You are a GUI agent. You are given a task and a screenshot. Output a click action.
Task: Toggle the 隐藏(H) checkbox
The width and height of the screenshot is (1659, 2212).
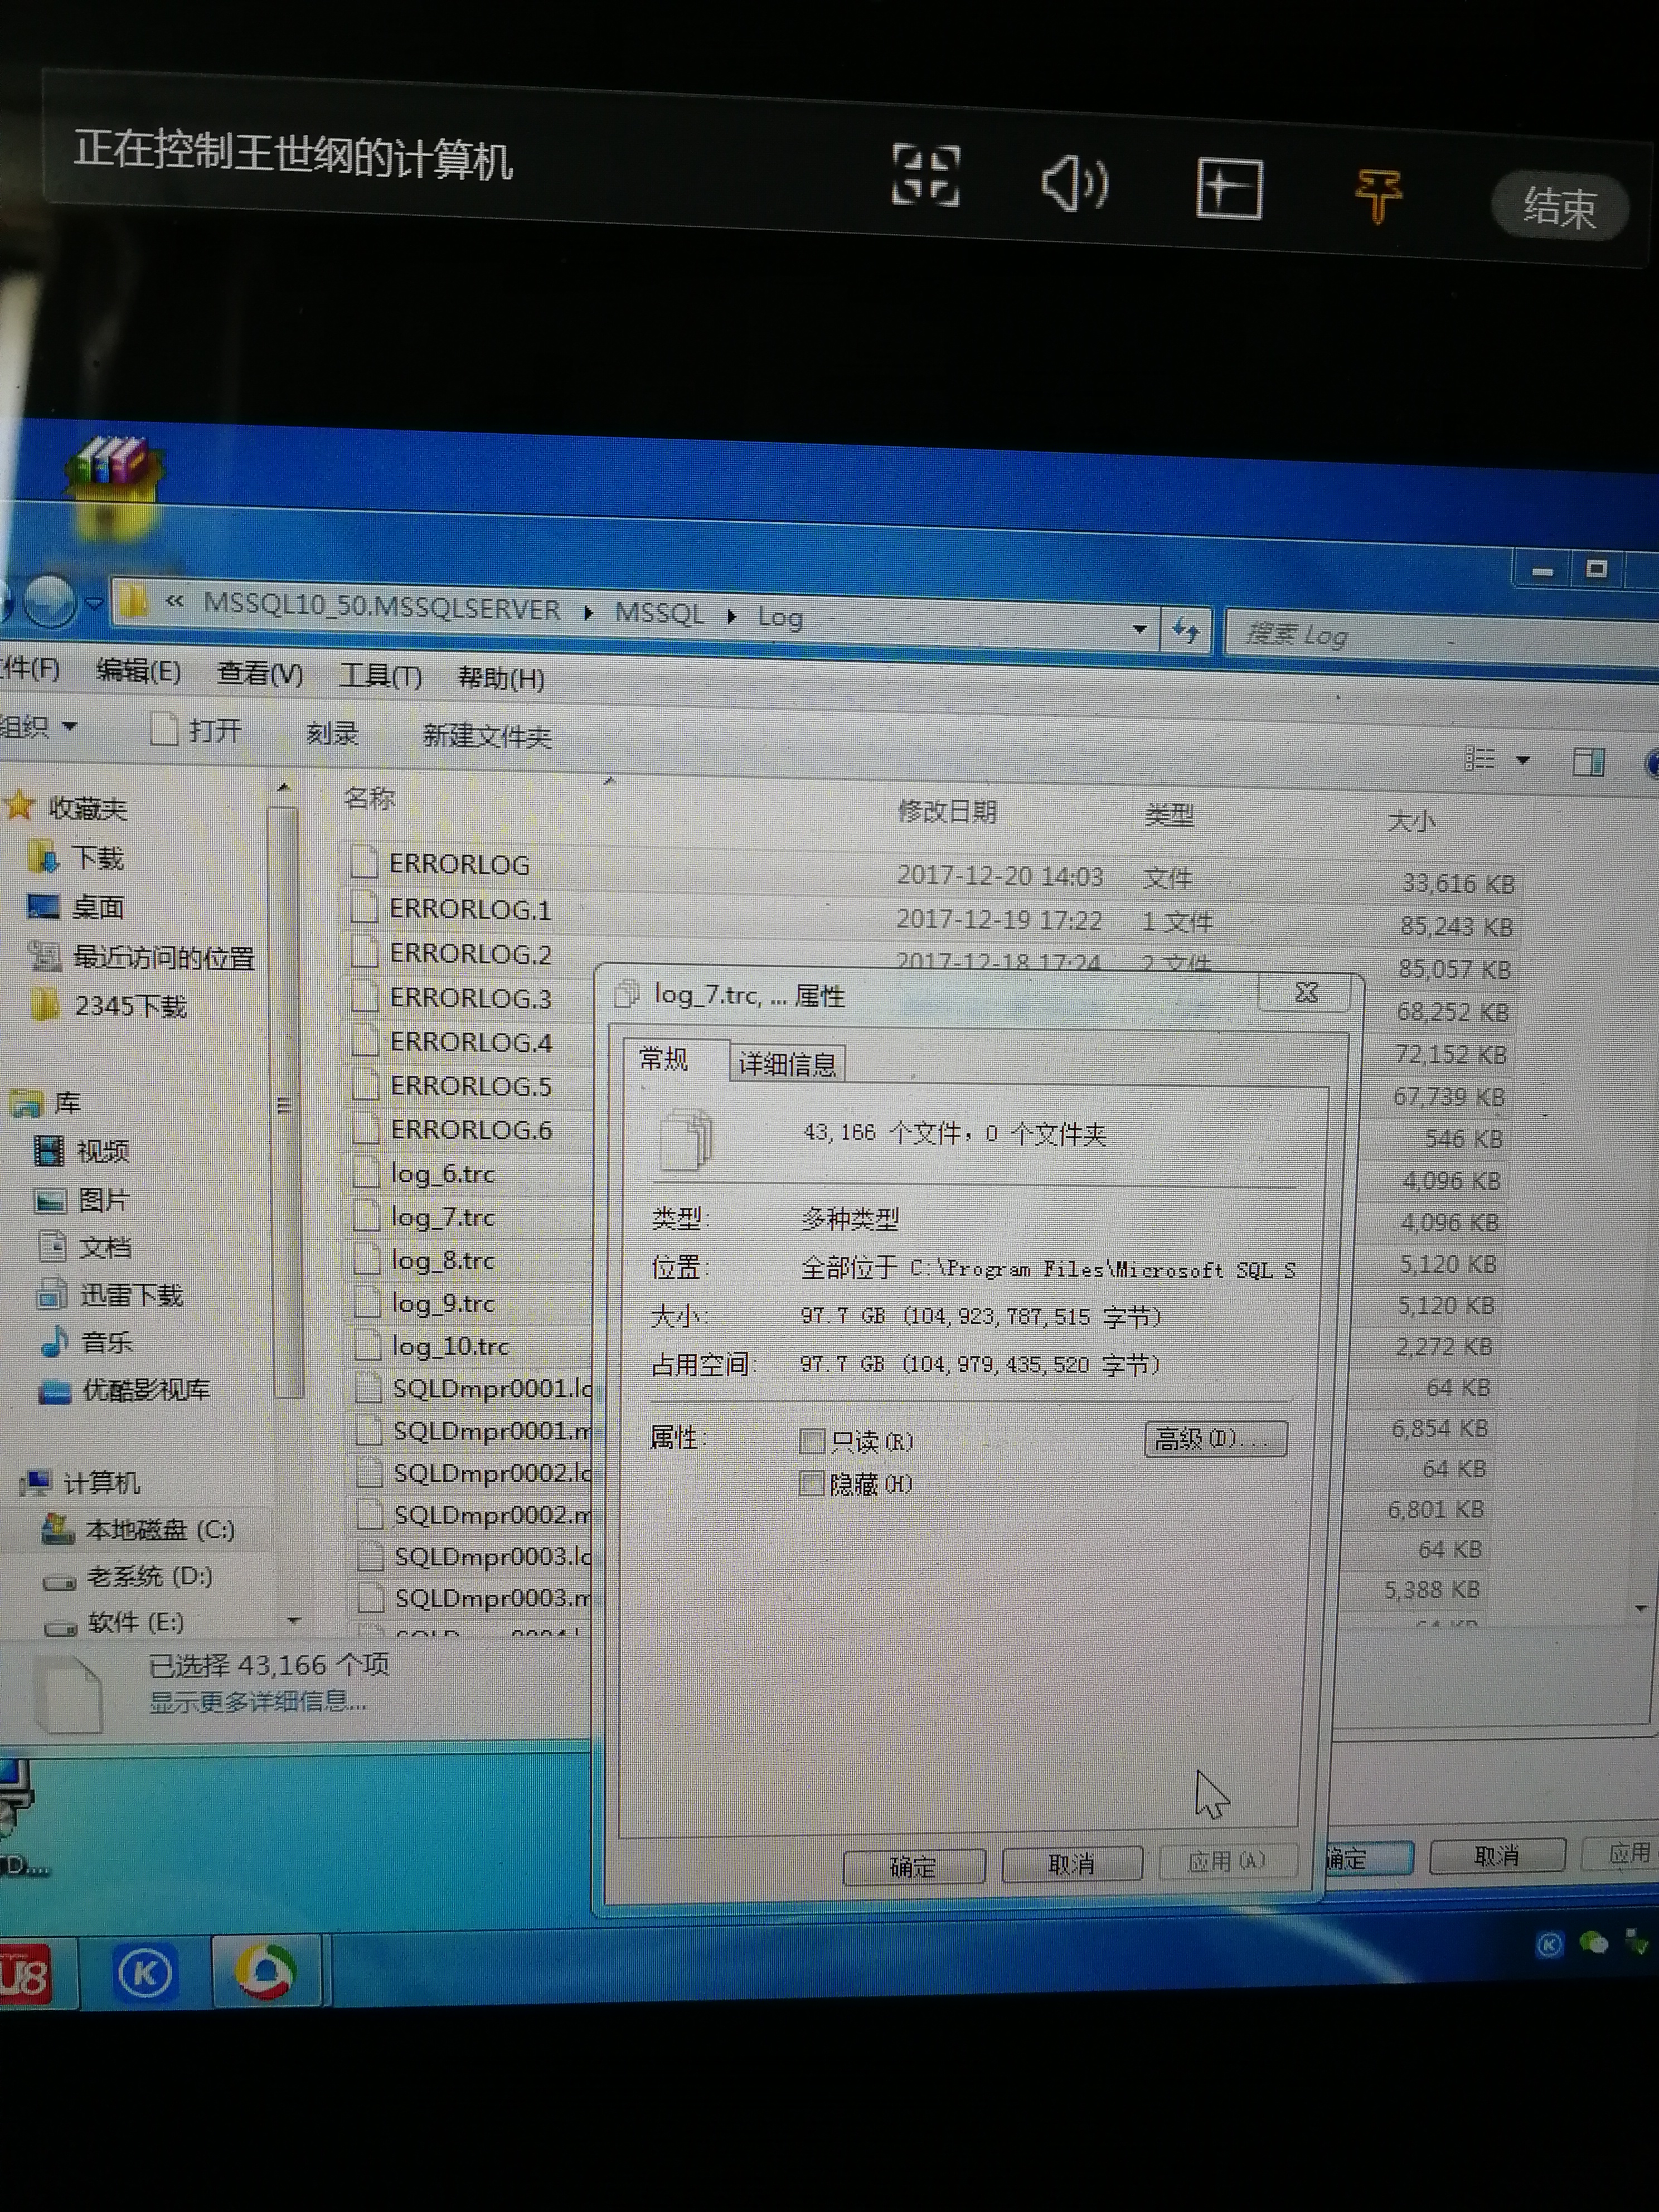811,1483
